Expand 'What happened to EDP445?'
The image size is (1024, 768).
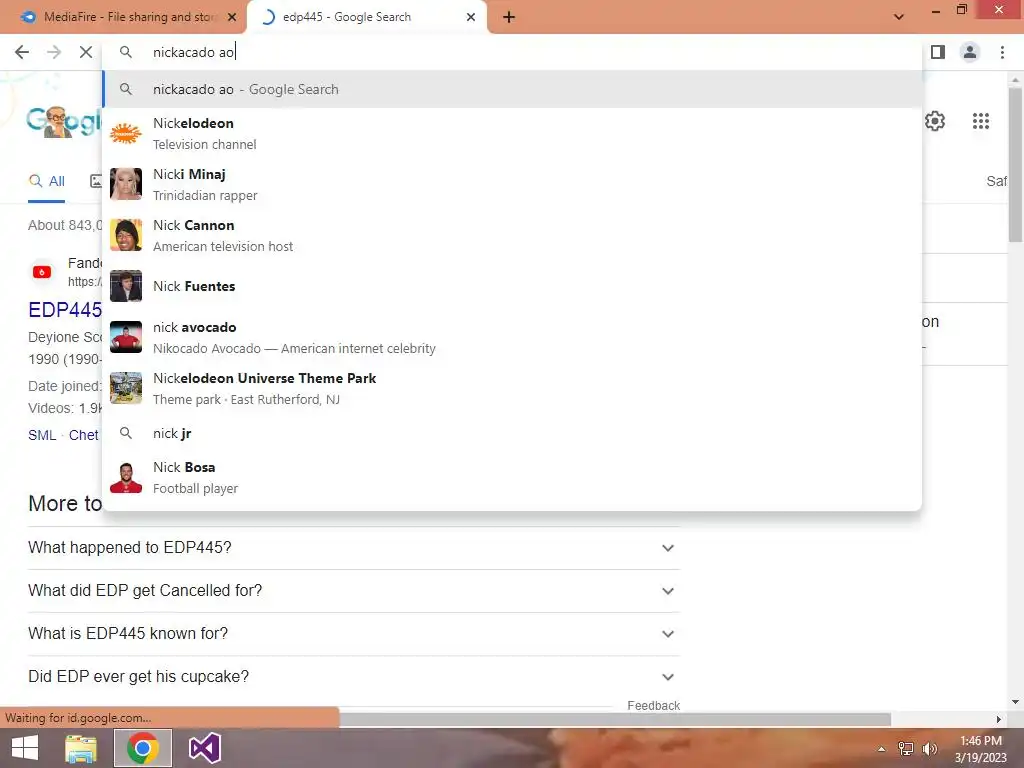pos(353,548)
